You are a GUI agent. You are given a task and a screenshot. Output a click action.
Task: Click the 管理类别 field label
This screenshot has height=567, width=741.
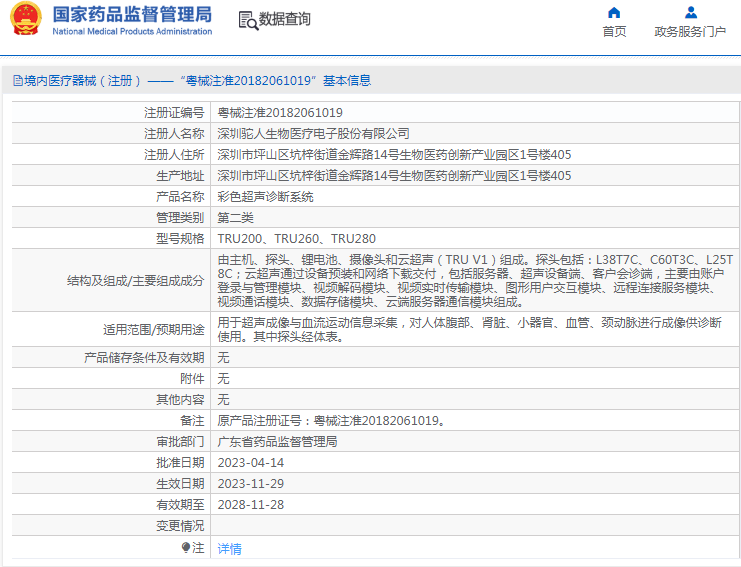point(180,218)
